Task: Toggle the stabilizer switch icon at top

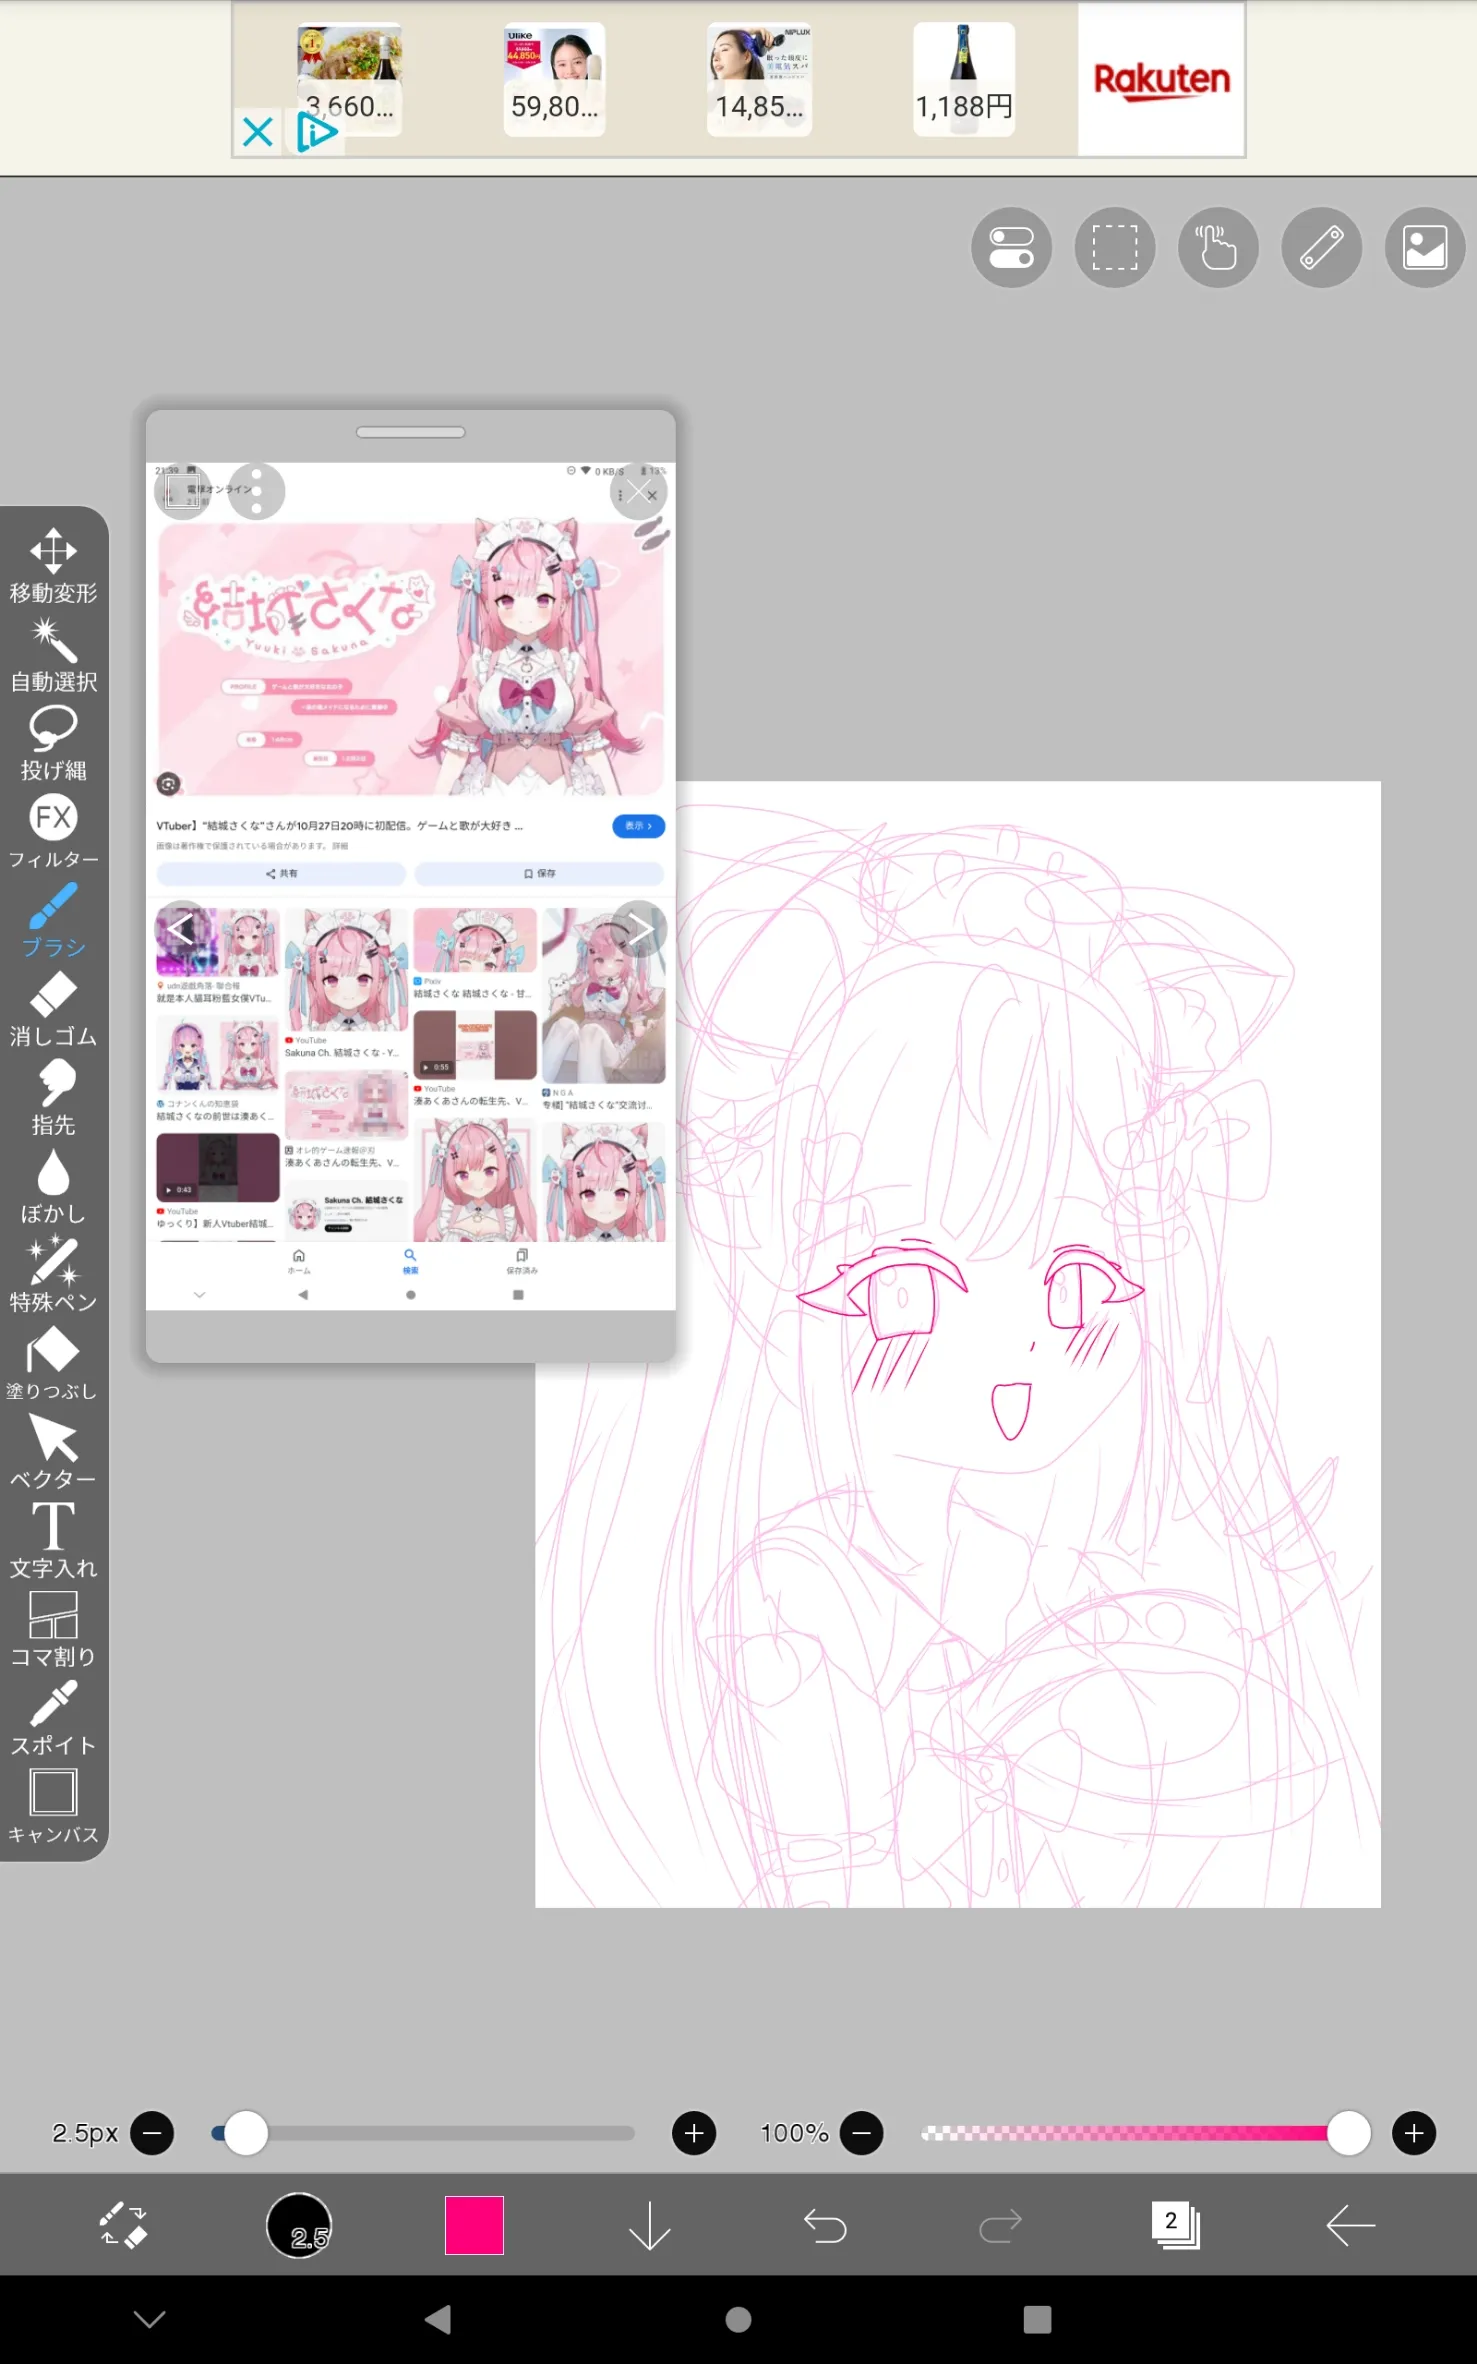Action: (1011, 248)
